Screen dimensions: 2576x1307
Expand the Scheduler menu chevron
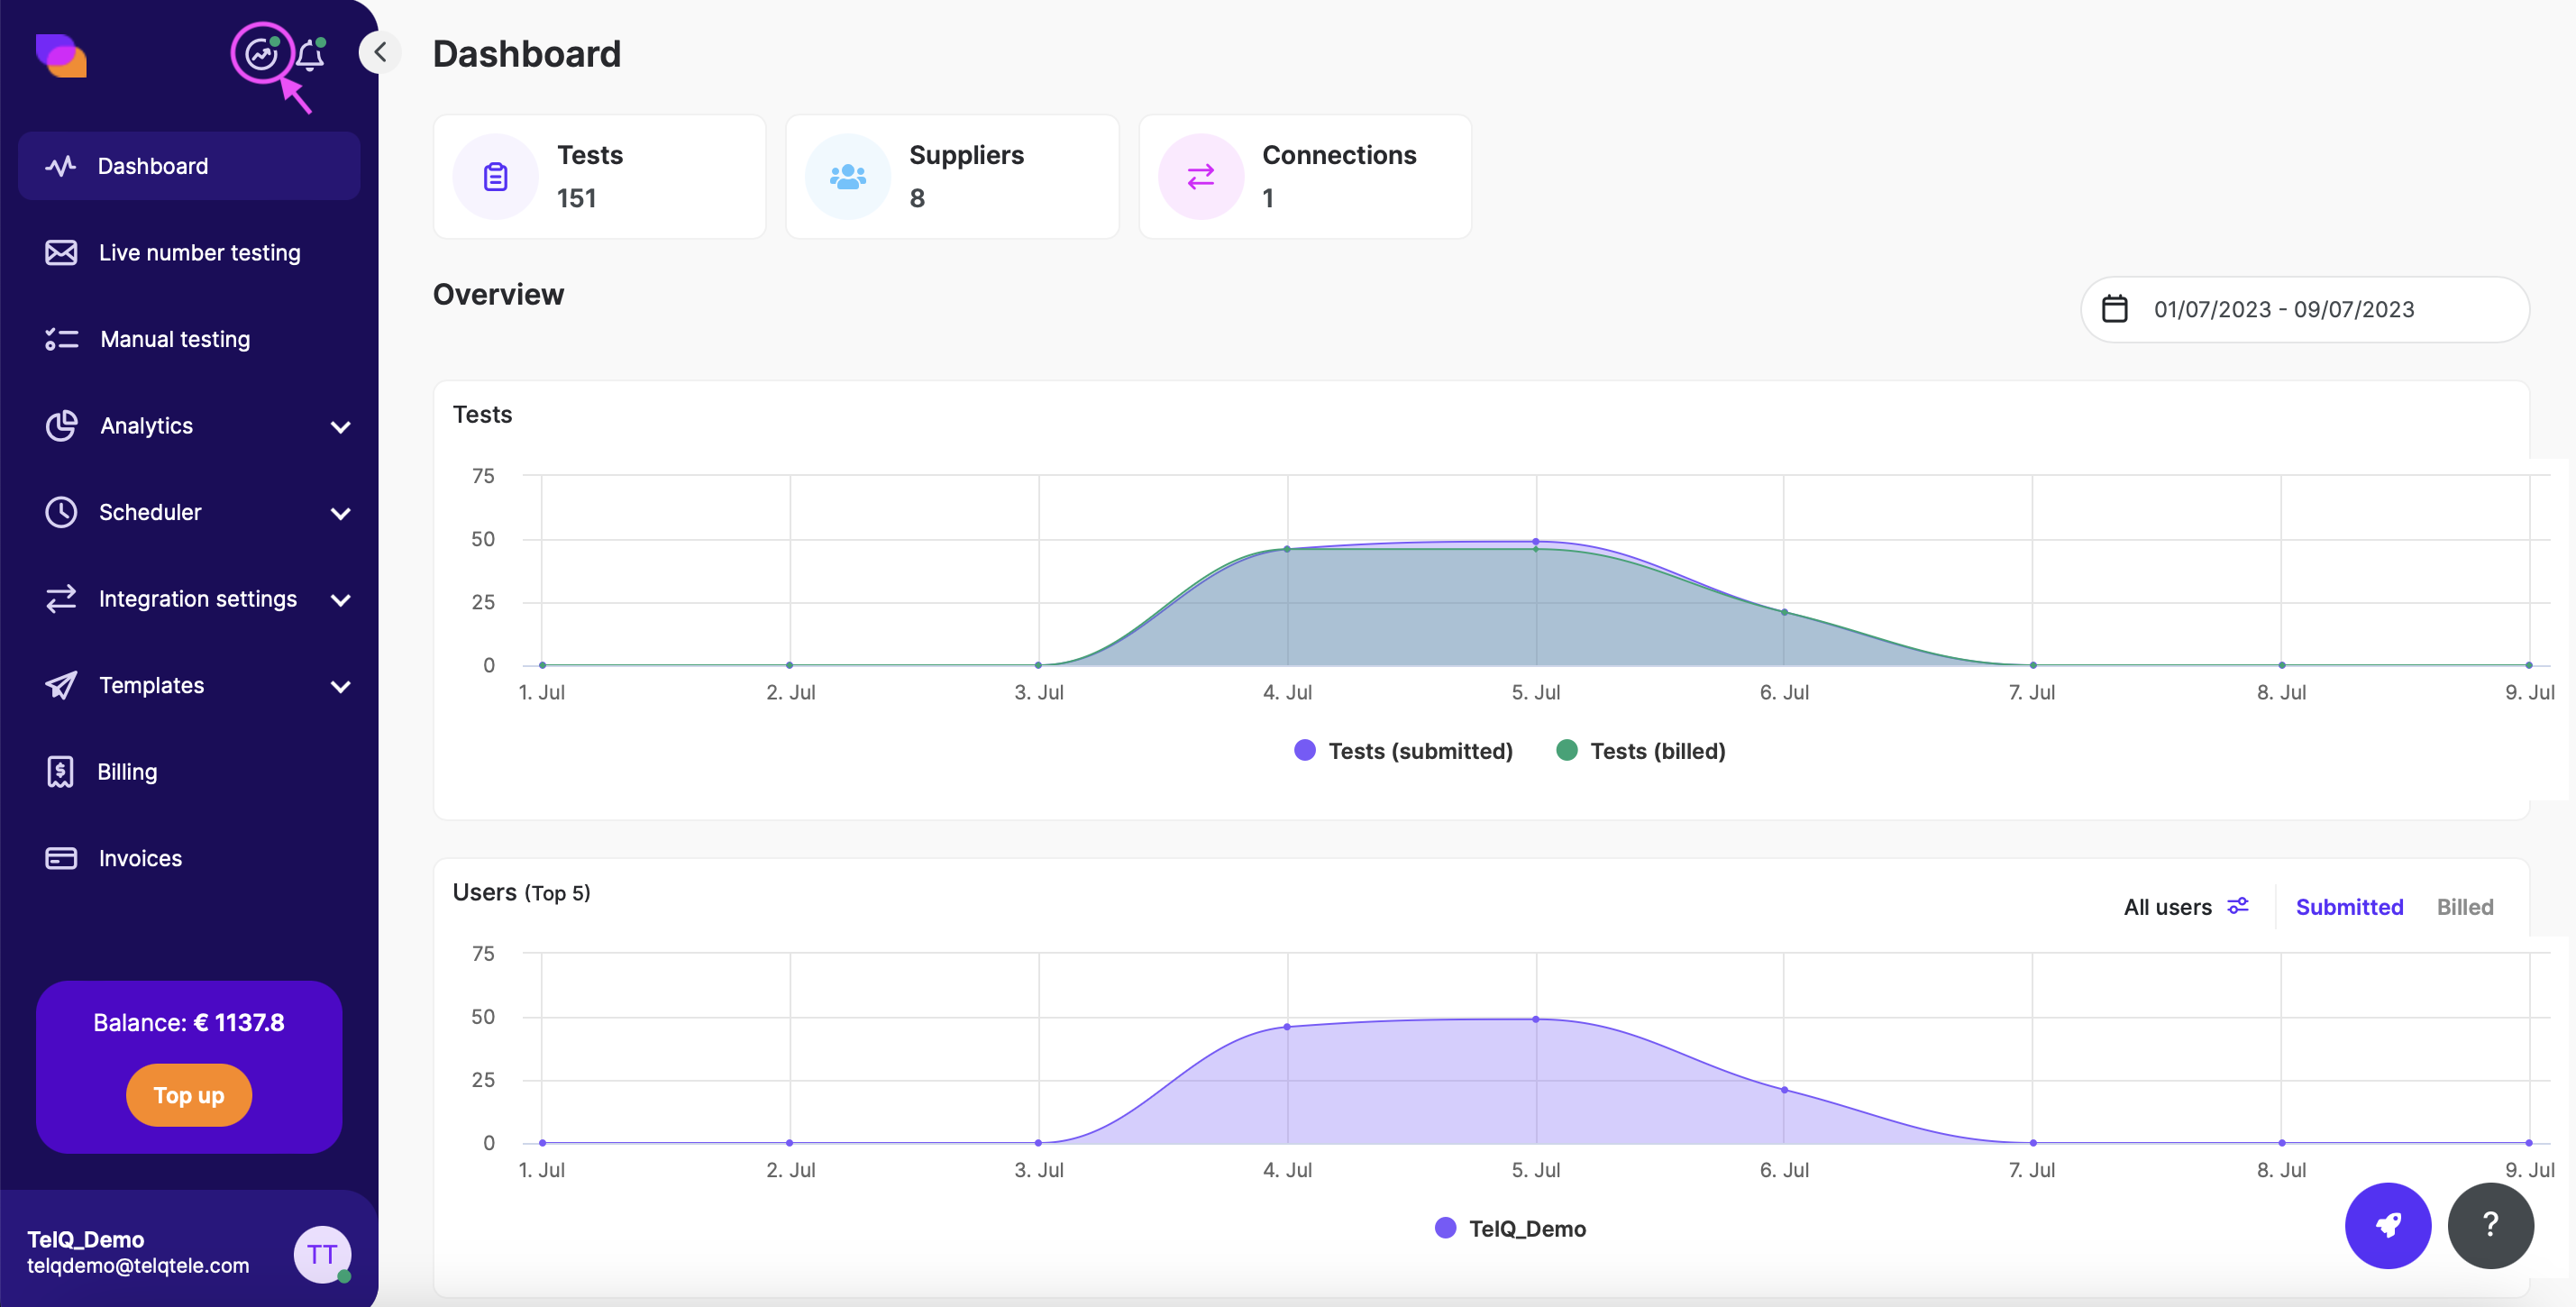tap(340, 514)
